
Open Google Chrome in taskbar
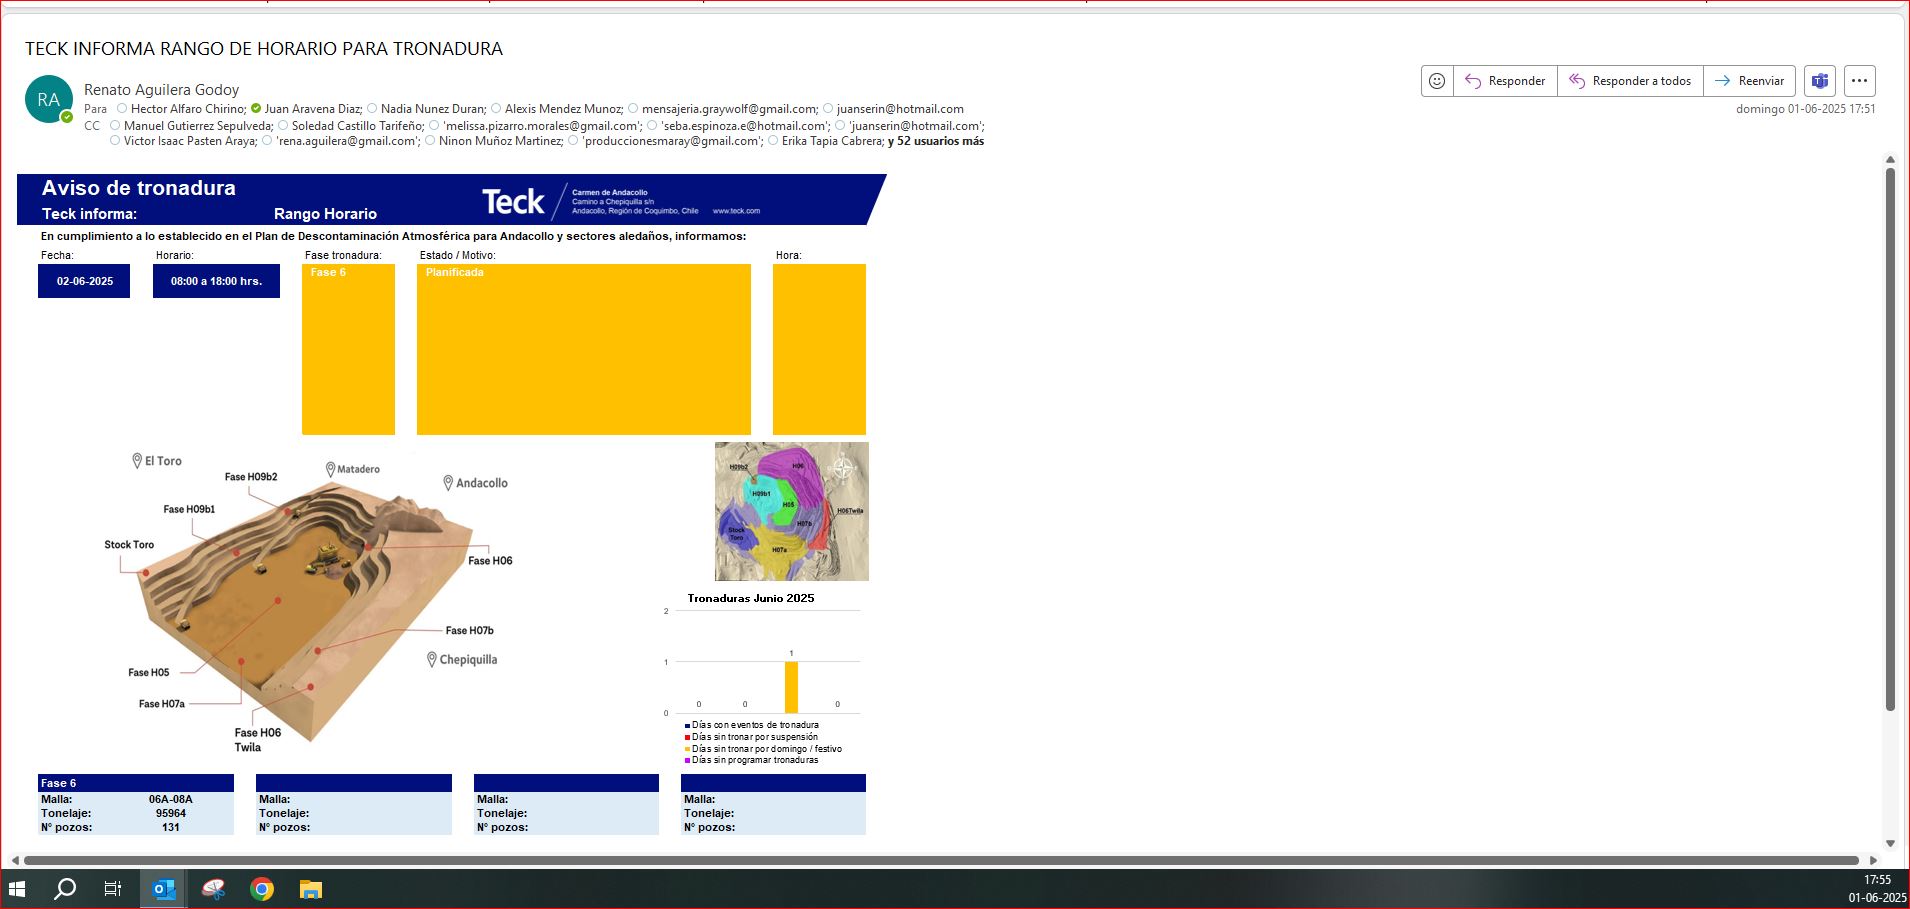tap(262, 888)
